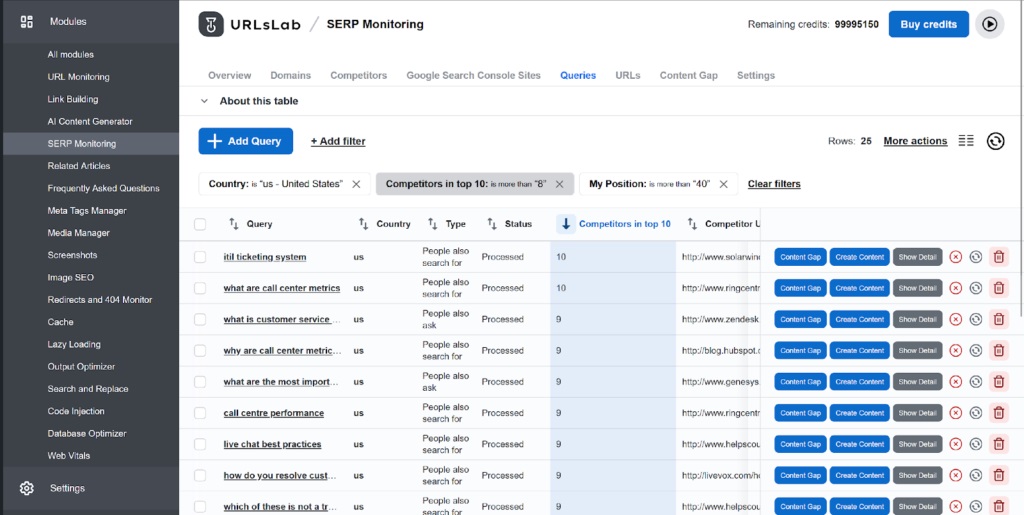Open the URLs tab
1024x515 pixels.
click(628, 76)
